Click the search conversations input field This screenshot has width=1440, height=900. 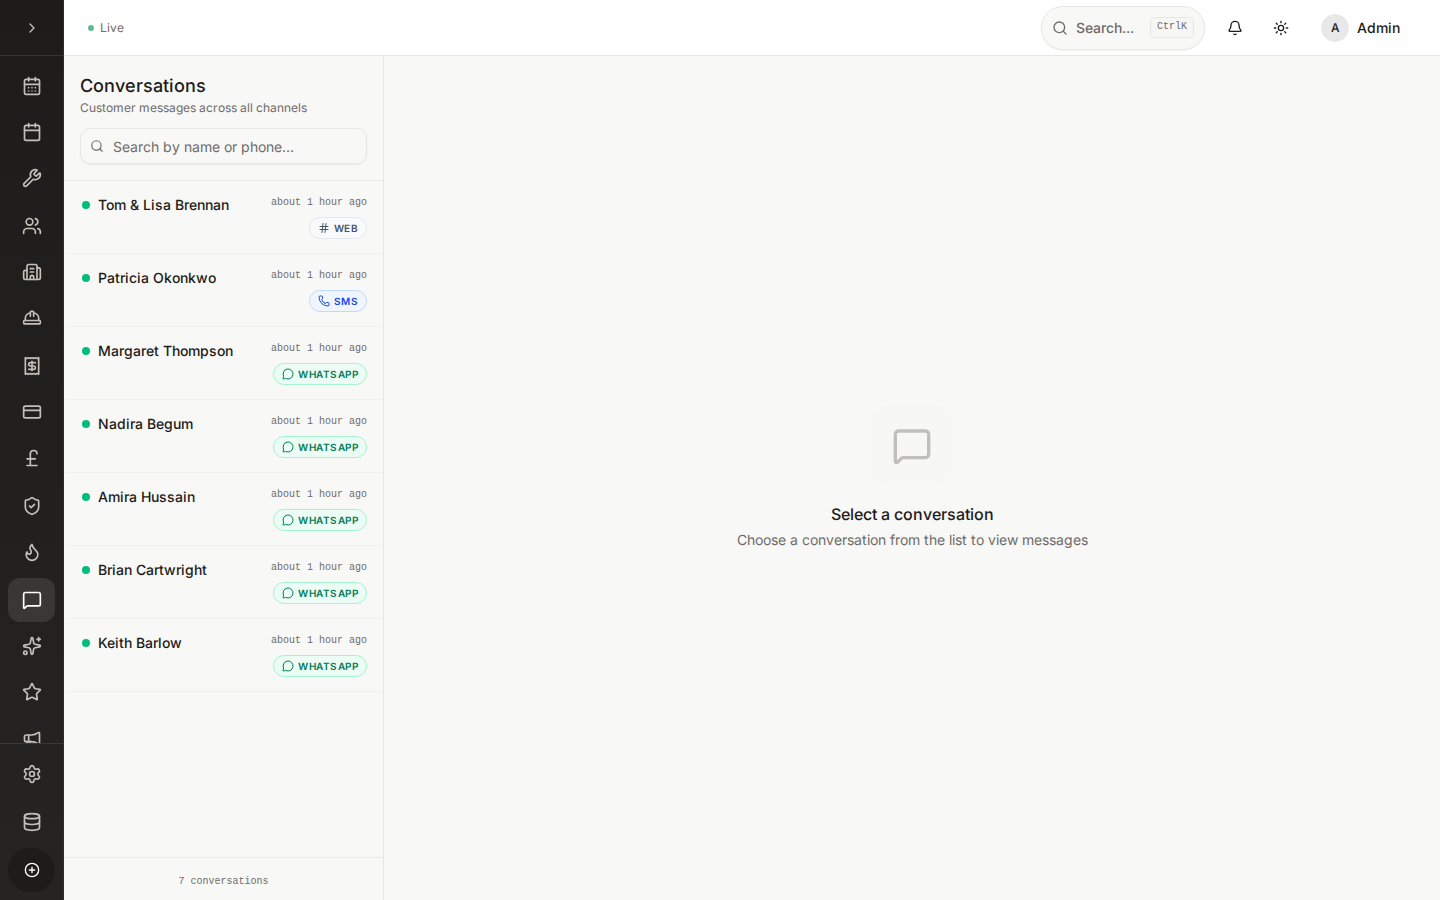[222, 146]
